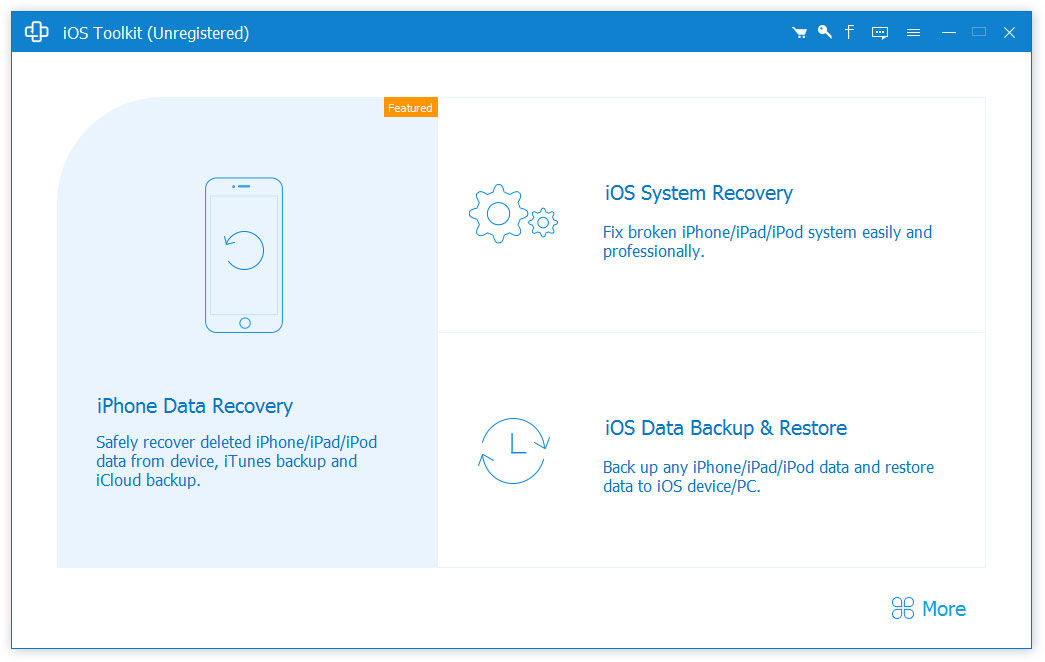Open iPhone Data Recovery title
The width and height of the screenshot is (1045, 662).
195,406
